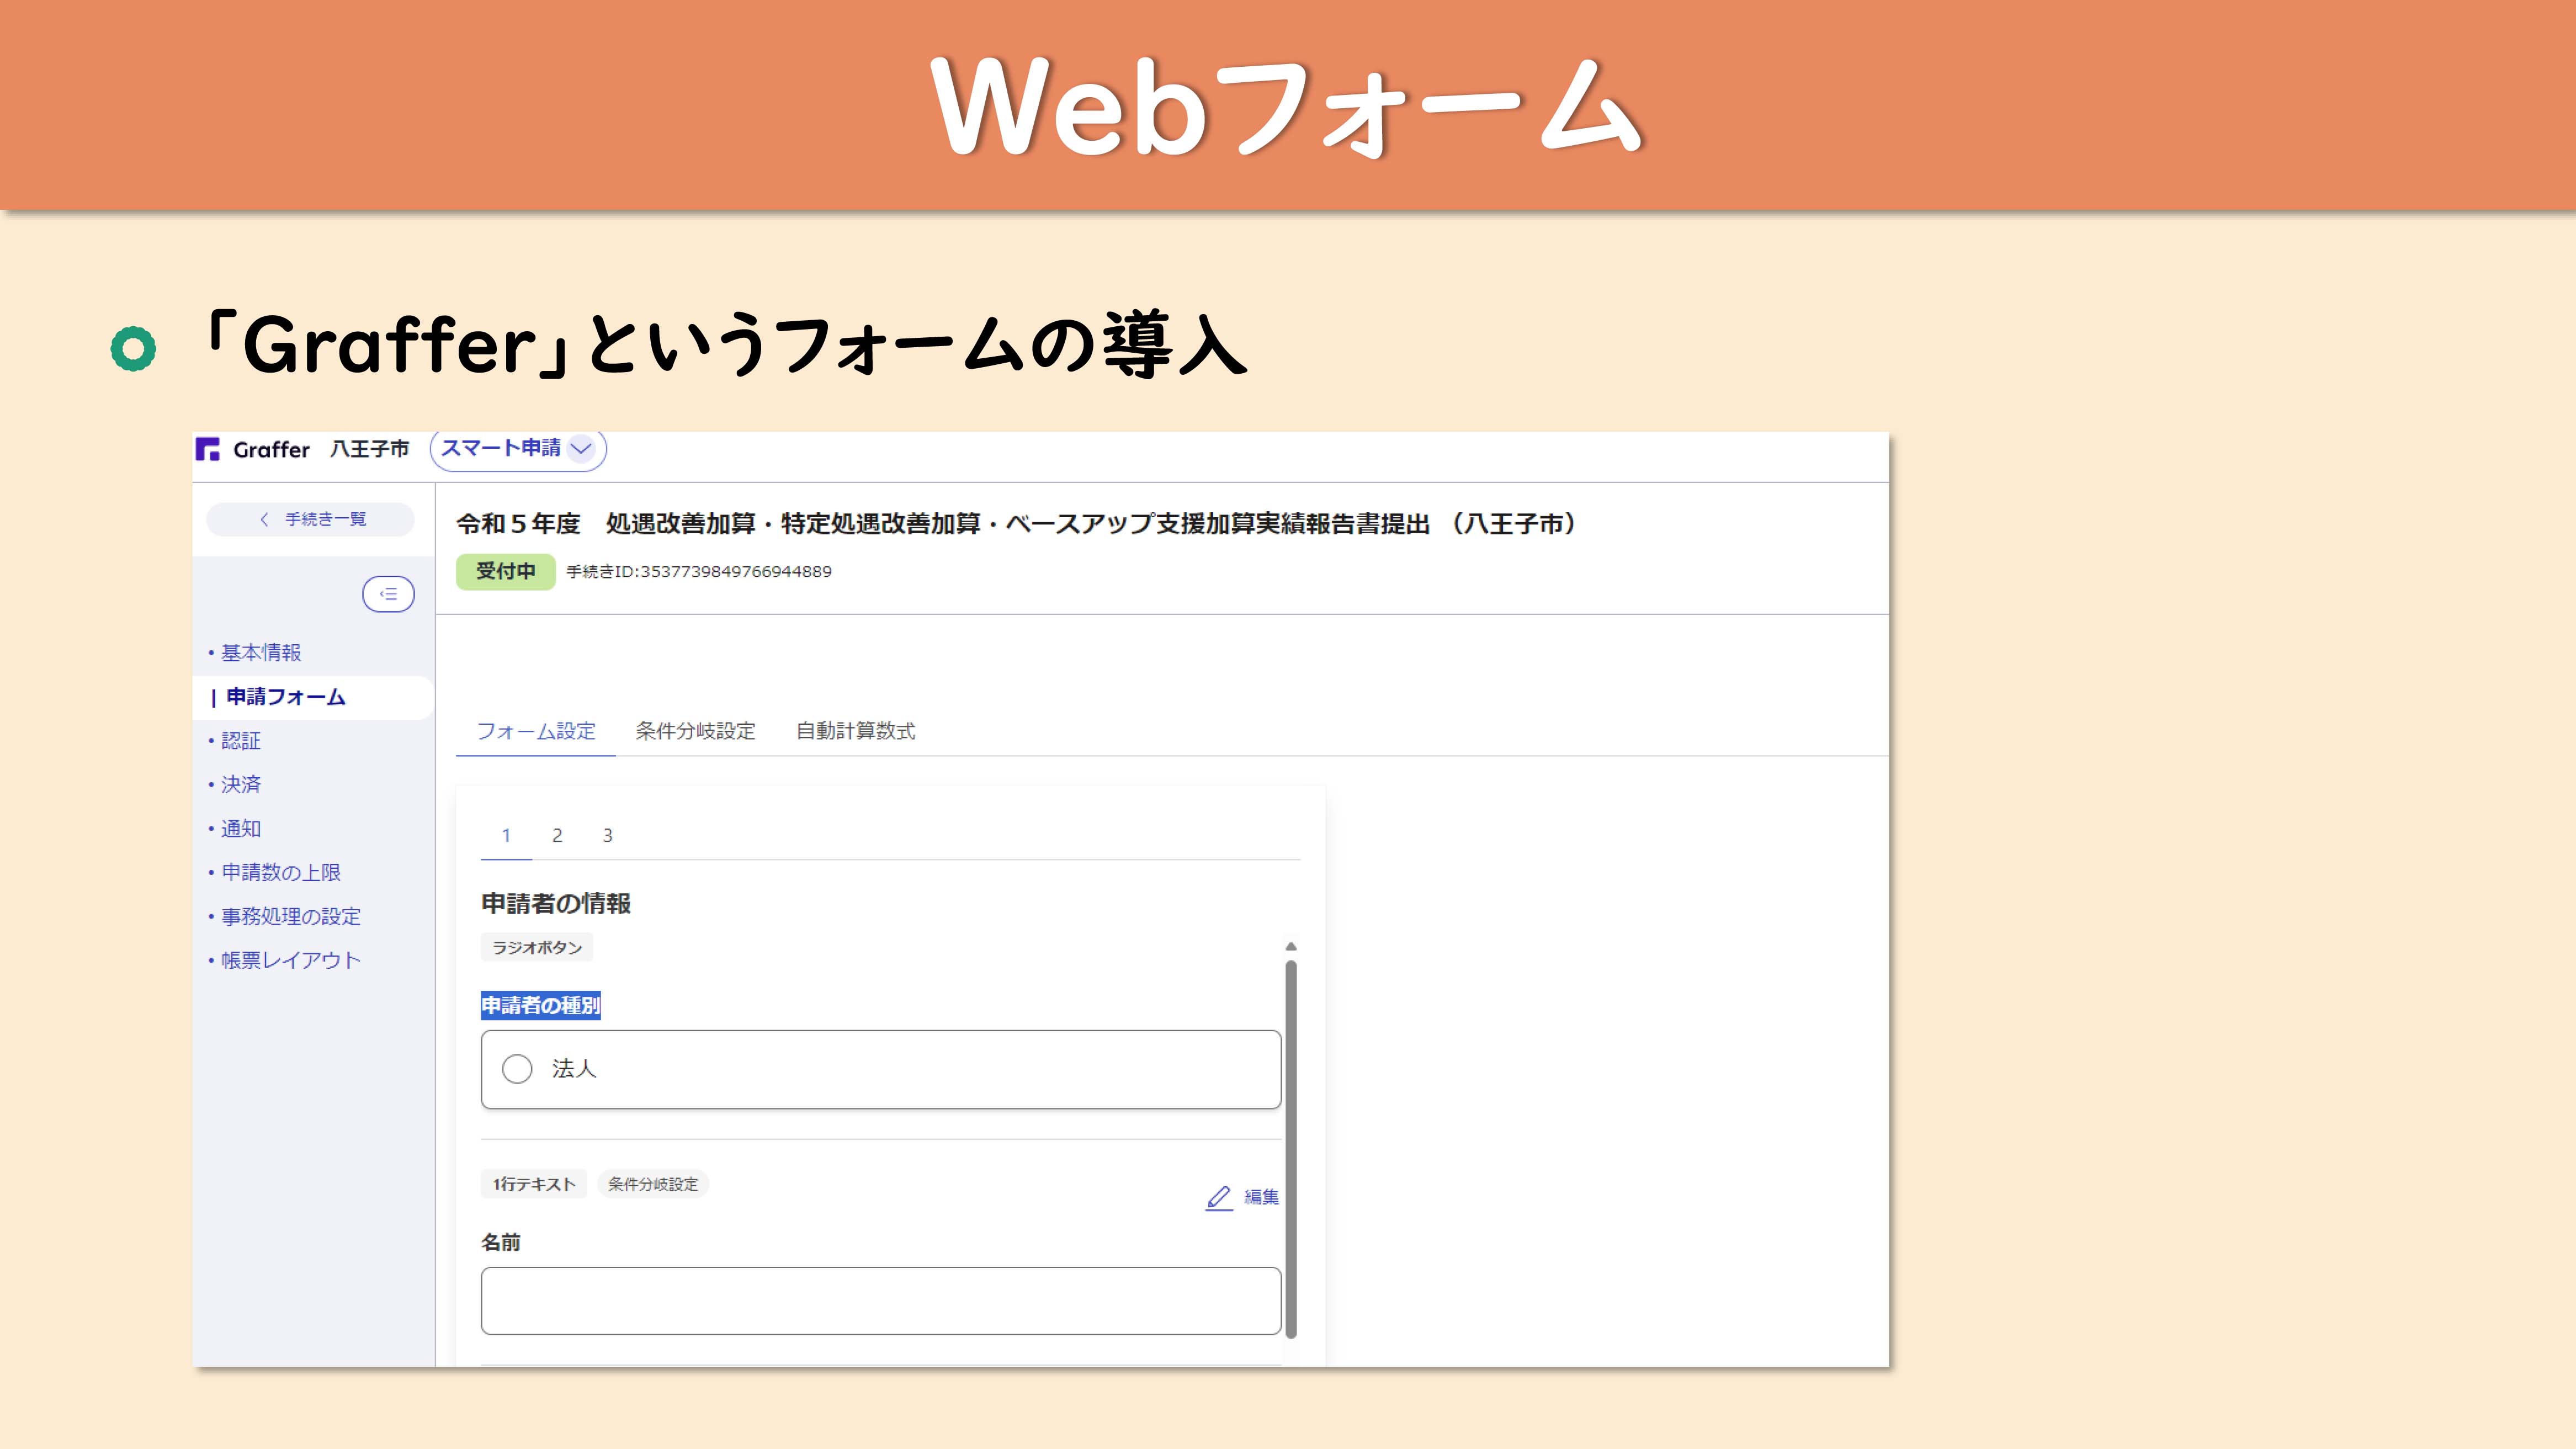The height and width of the screenshot is (1449, 2576).
Task: Open the 認証 sidebar item
Action: [240, 741]
